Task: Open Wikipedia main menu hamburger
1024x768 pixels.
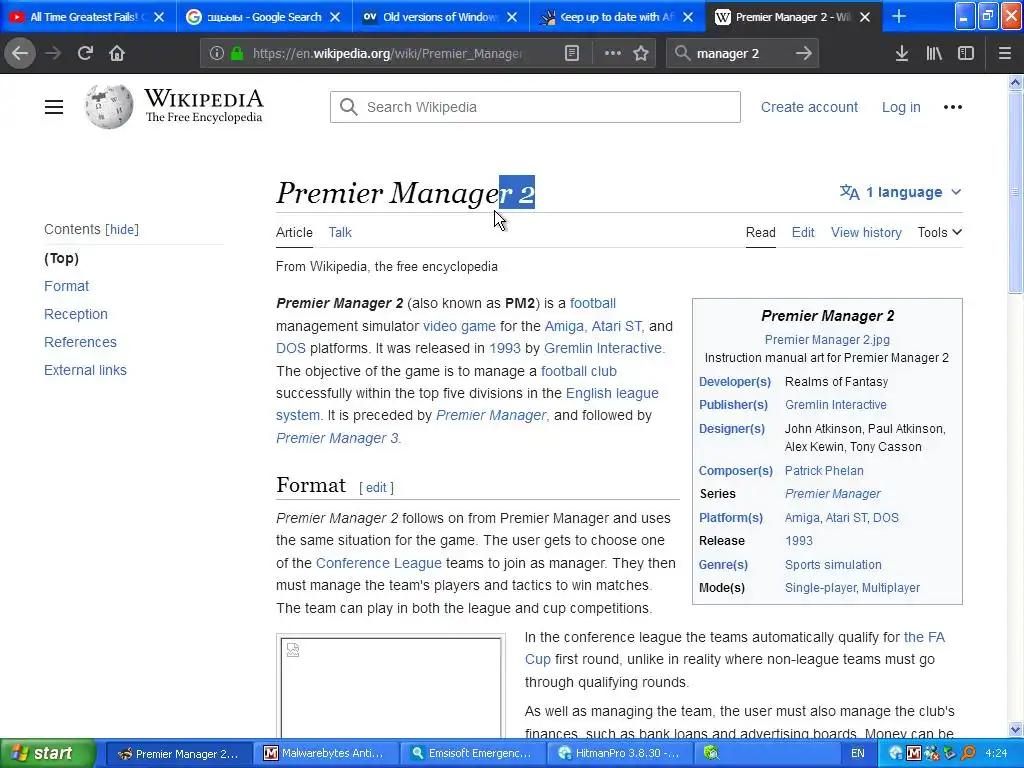Action: (x=54, y=107)
